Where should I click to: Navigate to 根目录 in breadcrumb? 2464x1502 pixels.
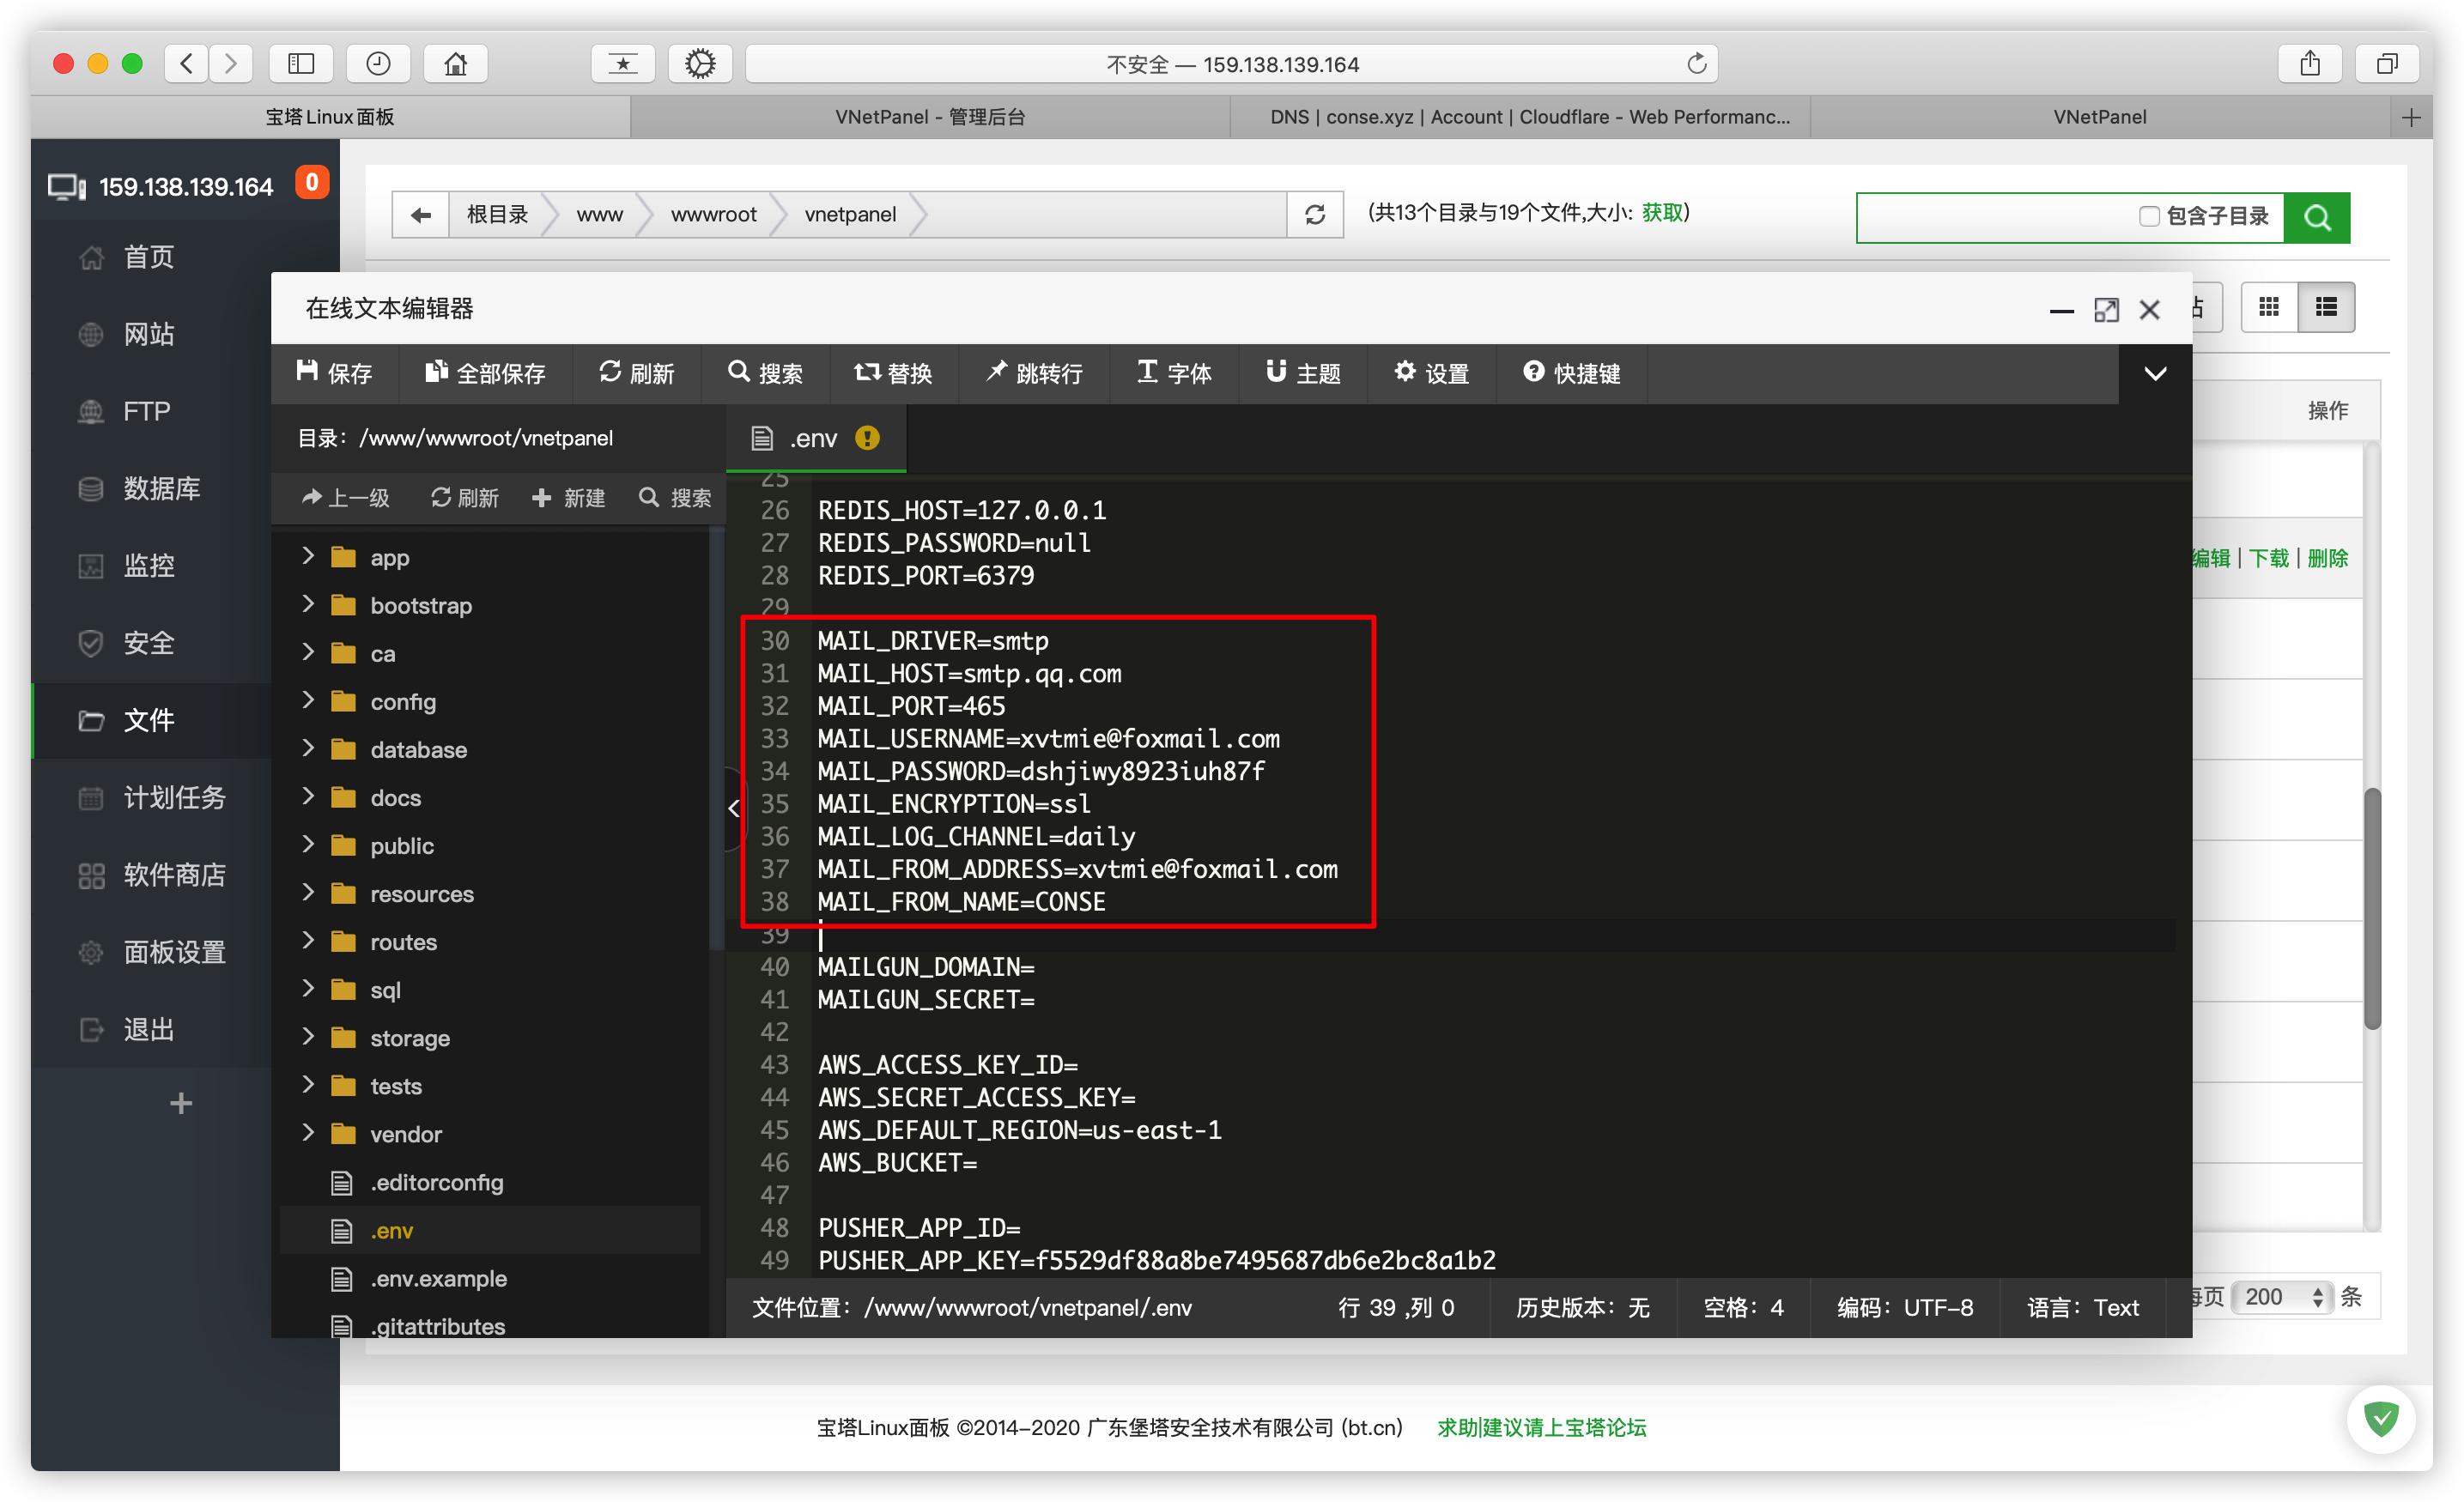[x=497, y=214]
